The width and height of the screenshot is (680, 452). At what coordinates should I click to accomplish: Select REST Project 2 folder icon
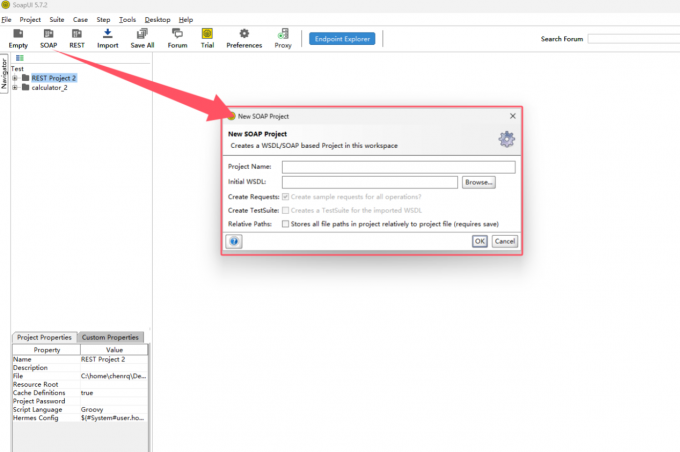(x=26, y=78)
